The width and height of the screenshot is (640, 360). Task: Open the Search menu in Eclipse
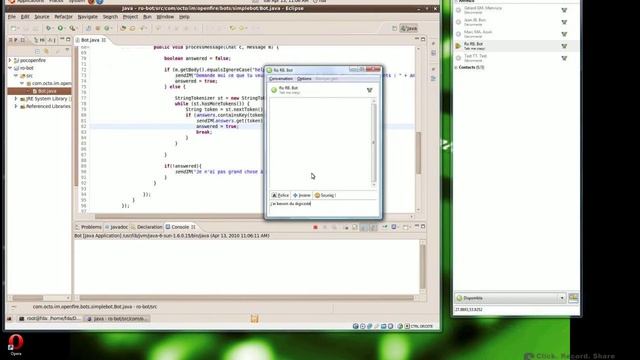110,17
